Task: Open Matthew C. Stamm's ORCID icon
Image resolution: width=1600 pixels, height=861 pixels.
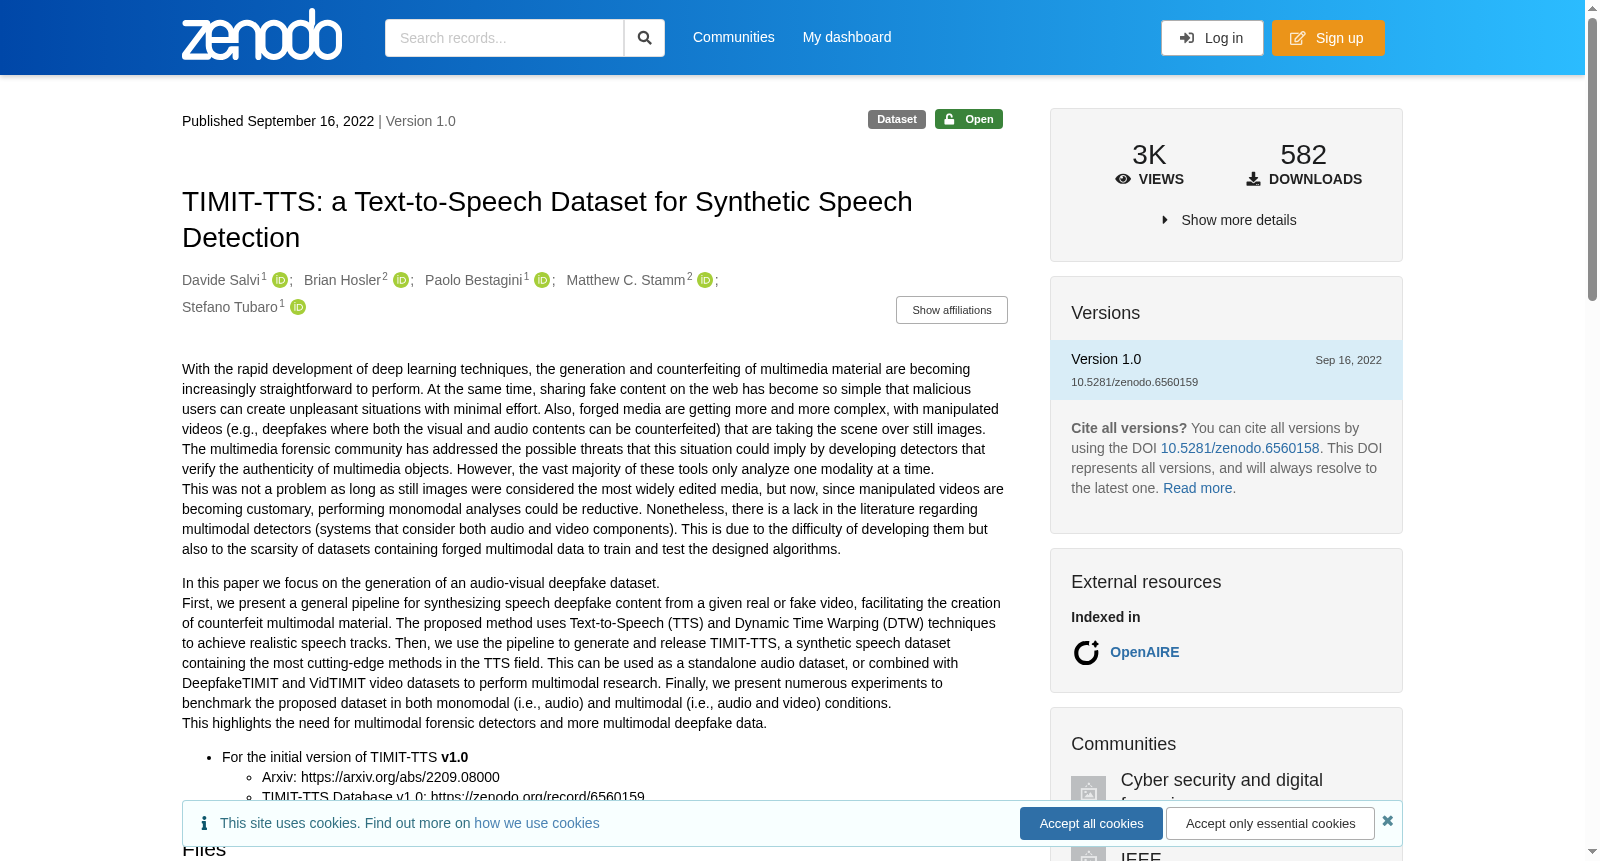Action: tap(705, 280)
